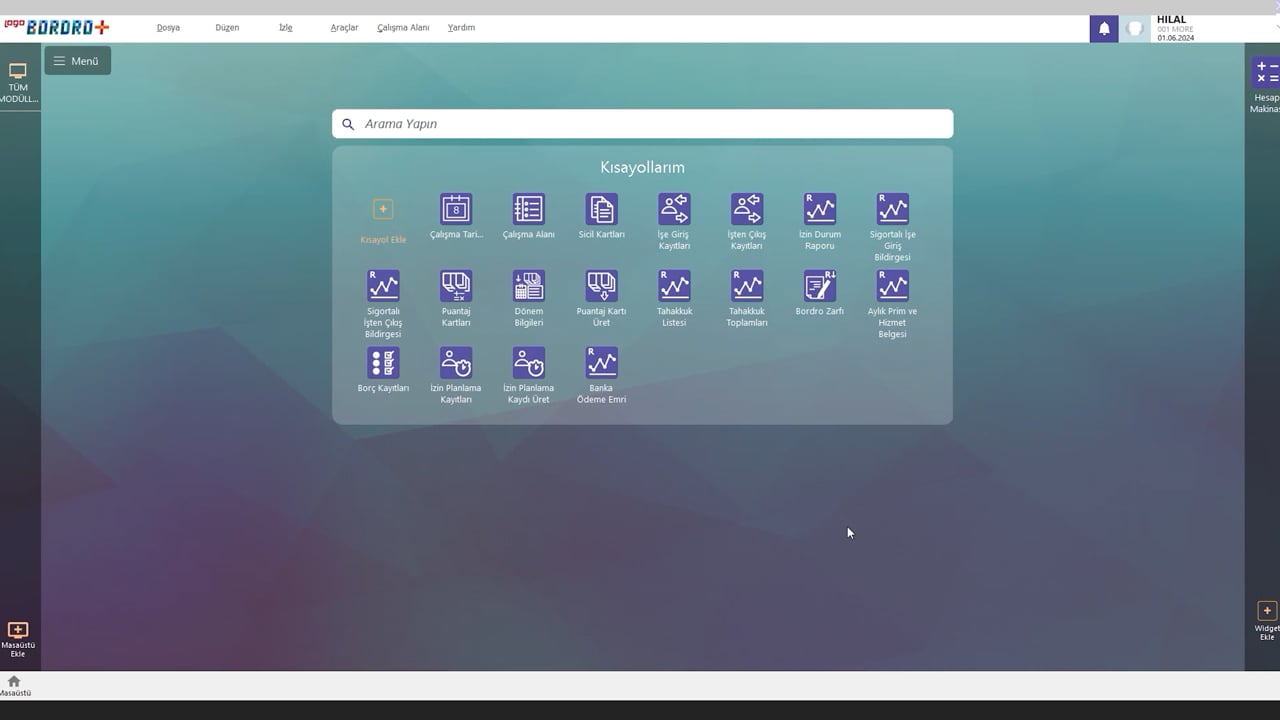Screen dimensions: 1280x720
Task: Open the Düzen menu
Action: click(x=227, y=28)
